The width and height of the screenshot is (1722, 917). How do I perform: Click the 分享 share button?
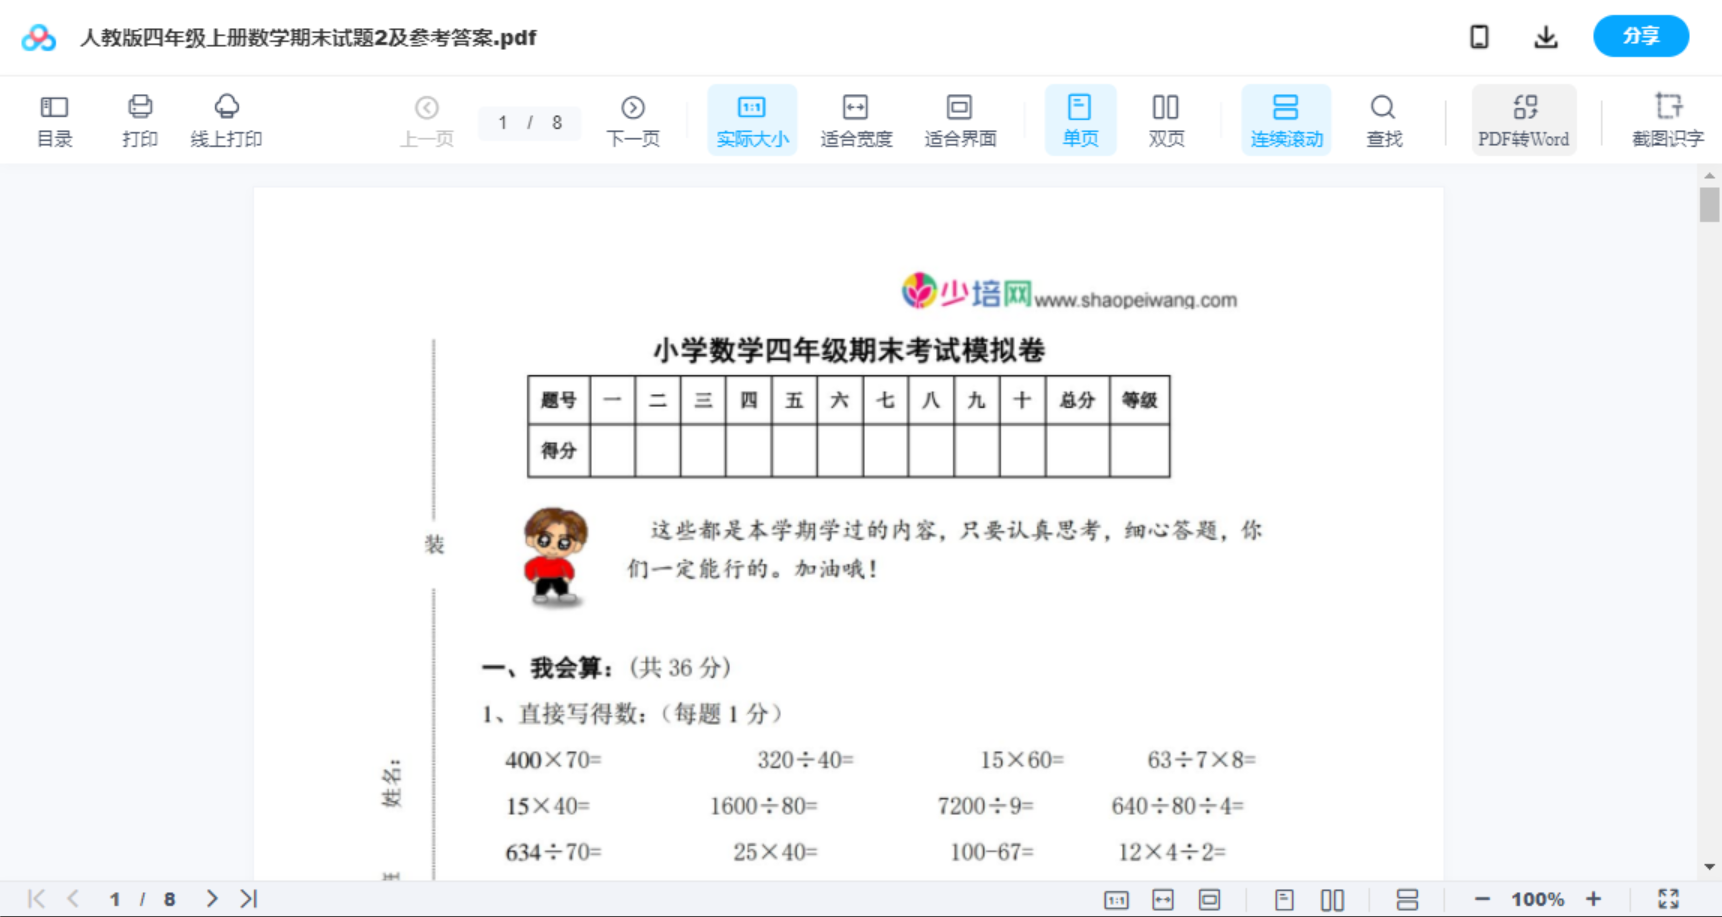coord(1640,36)
